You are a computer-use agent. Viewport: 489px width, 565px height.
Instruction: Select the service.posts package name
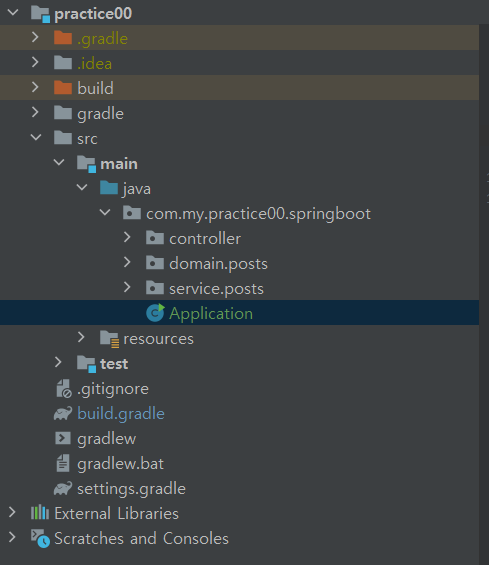pyautogui.click(x=216, y=289)
